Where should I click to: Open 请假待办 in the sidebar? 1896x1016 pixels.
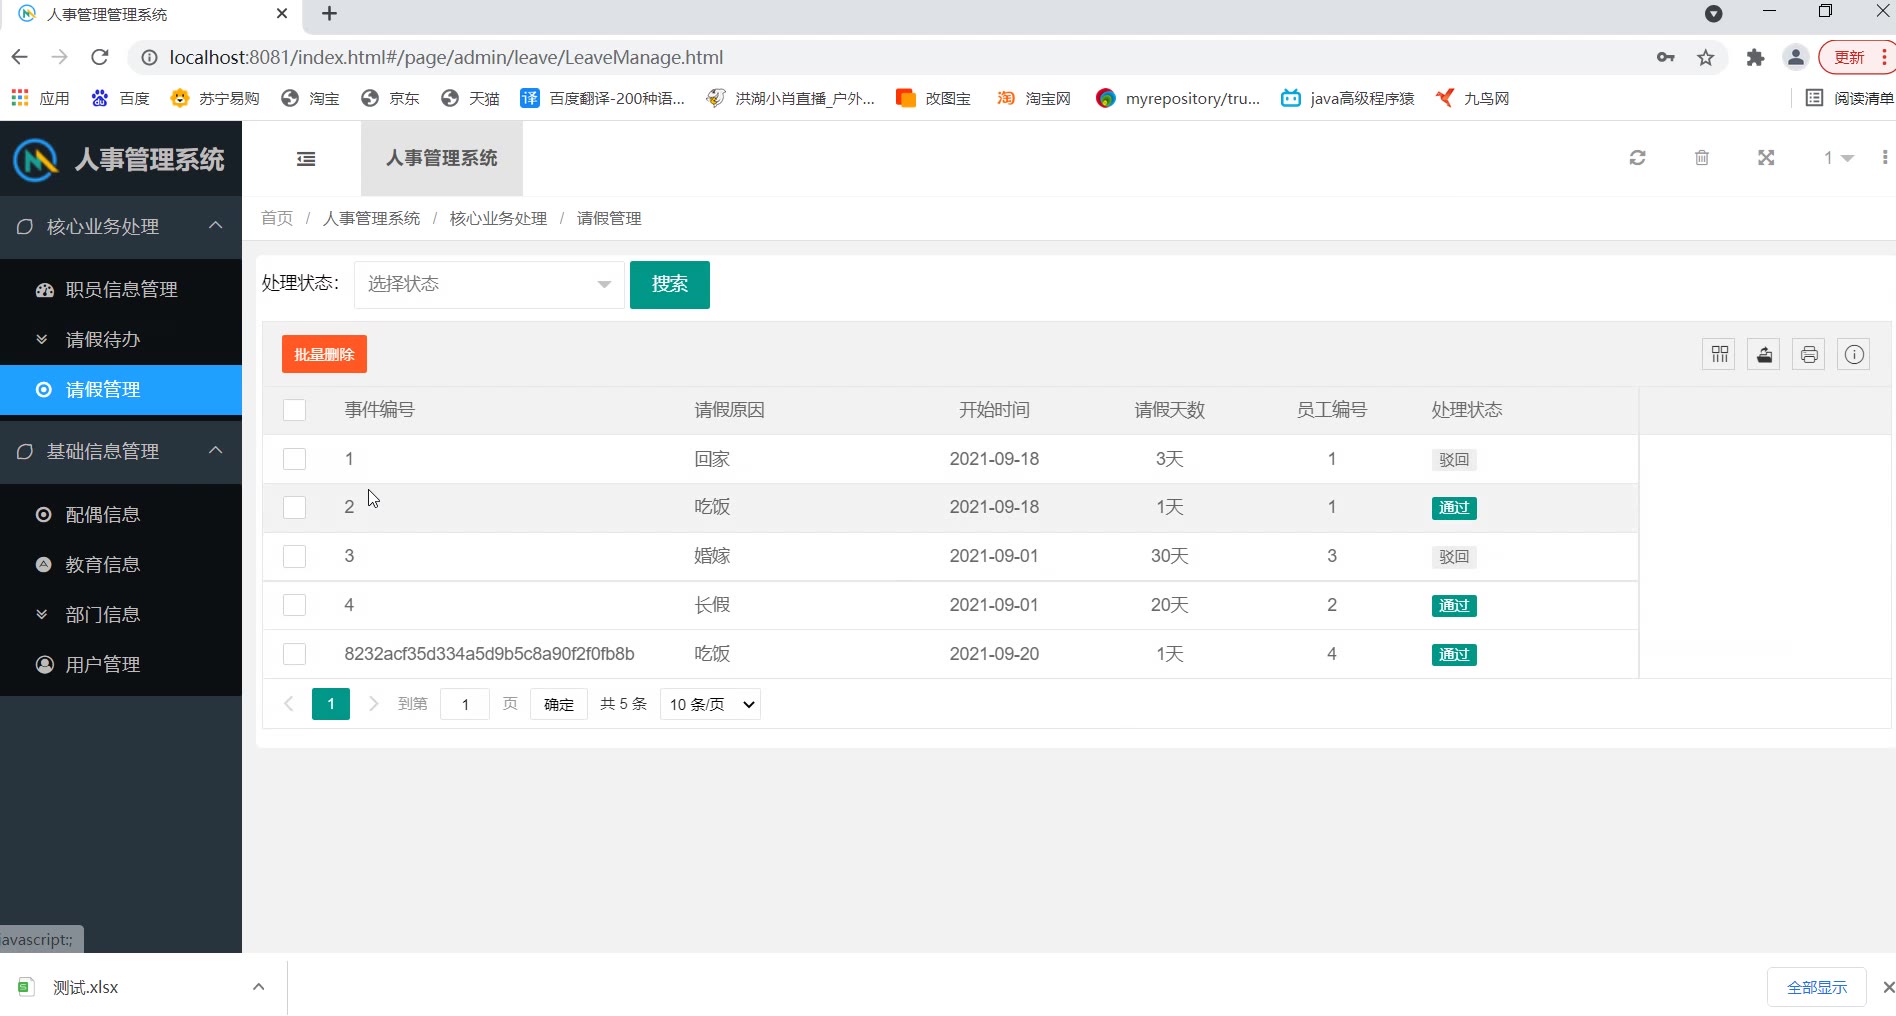pyautogui.click(x=121, y=340)
